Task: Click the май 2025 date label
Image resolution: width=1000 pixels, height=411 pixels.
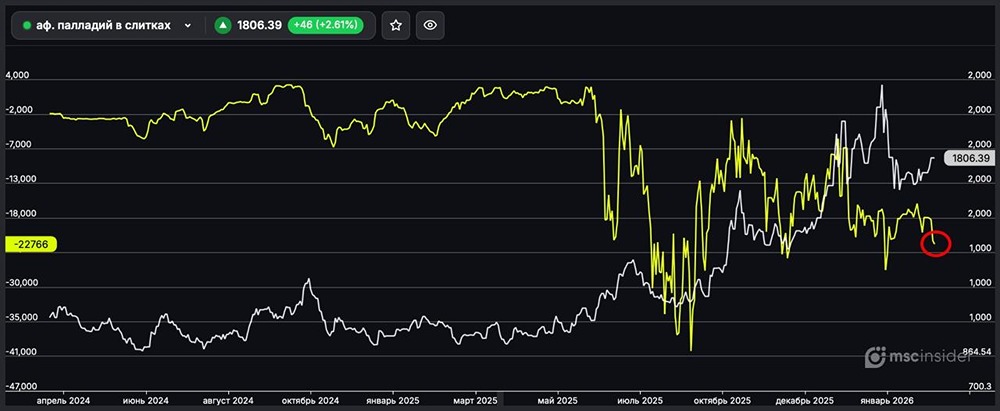Action: click(x=557, y=401)
